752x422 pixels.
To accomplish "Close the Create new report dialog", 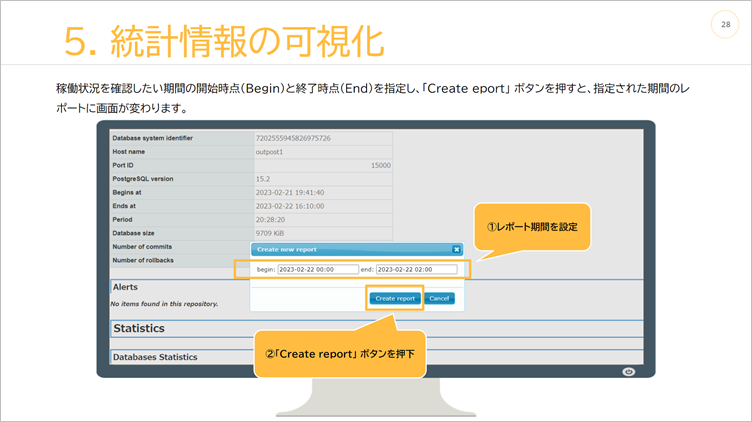I will (x=456, y=249).
